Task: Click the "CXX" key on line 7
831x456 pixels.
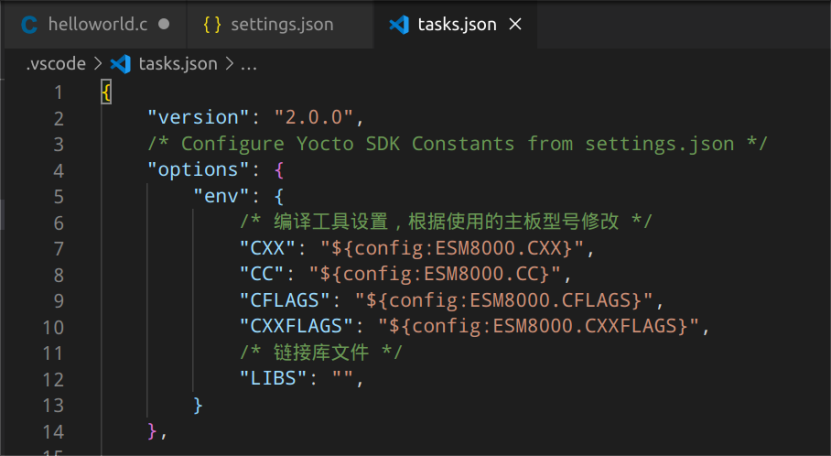Action: pos(267,248)
